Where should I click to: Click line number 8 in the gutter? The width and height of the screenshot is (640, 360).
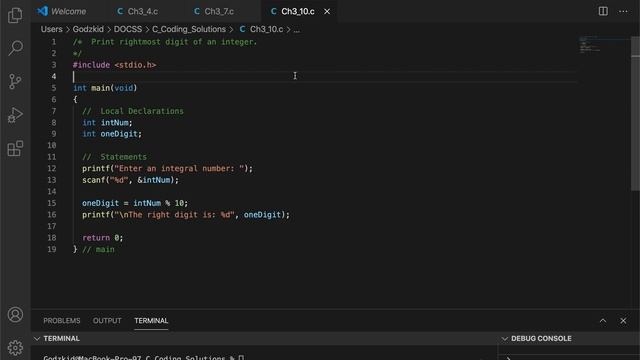pos(53,122)
